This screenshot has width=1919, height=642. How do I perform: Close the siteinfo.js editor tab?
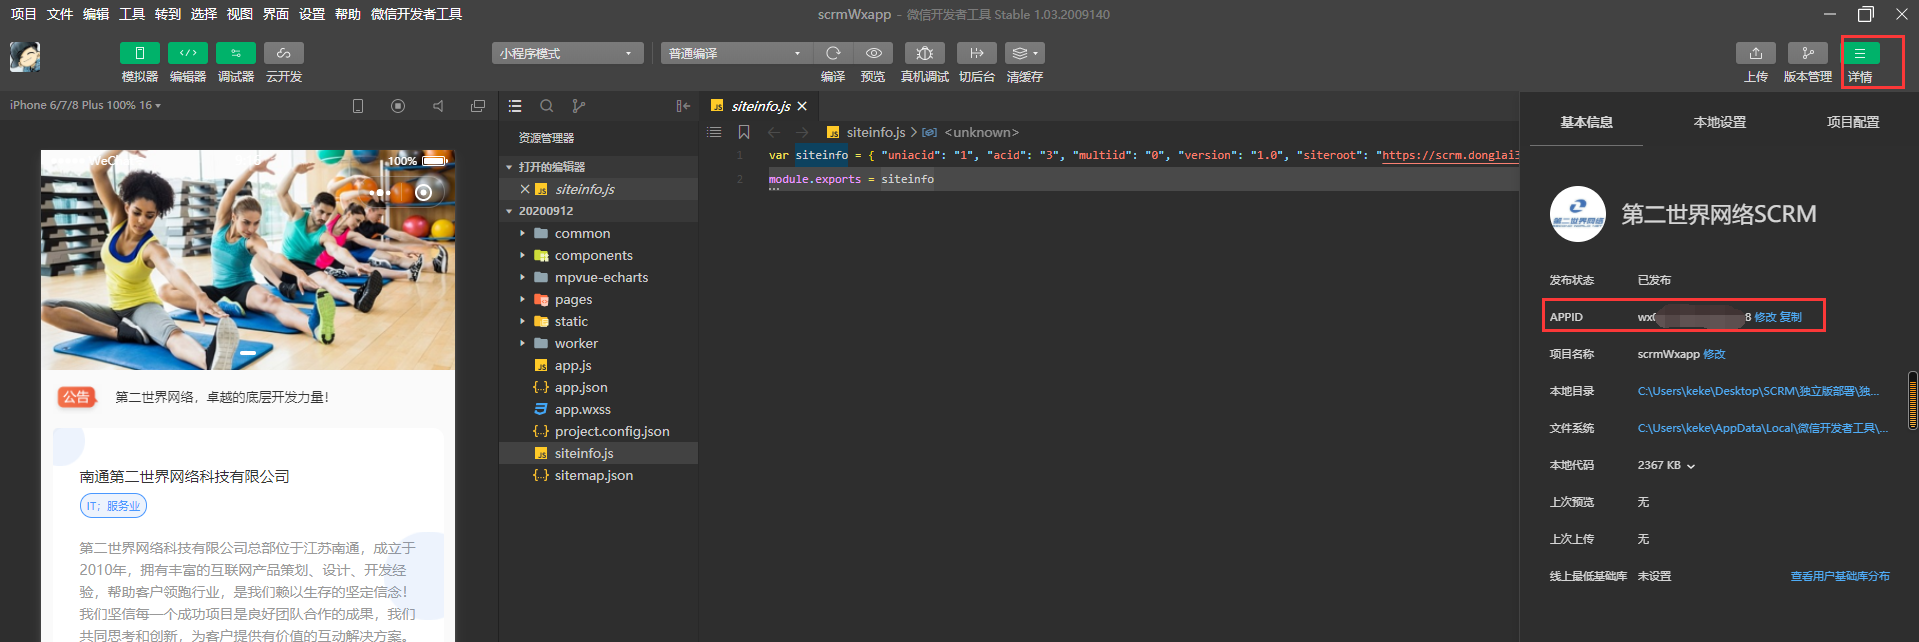802,106
